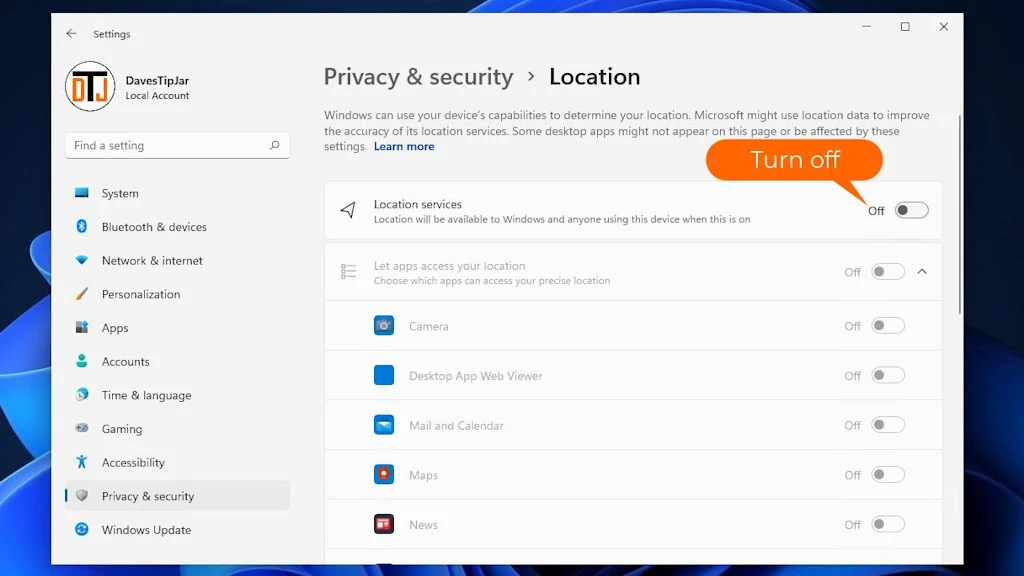The width and height of the screenshot is (1024, 576).
Task: Click the Location breadcrumb title
Action: point(594,76)
